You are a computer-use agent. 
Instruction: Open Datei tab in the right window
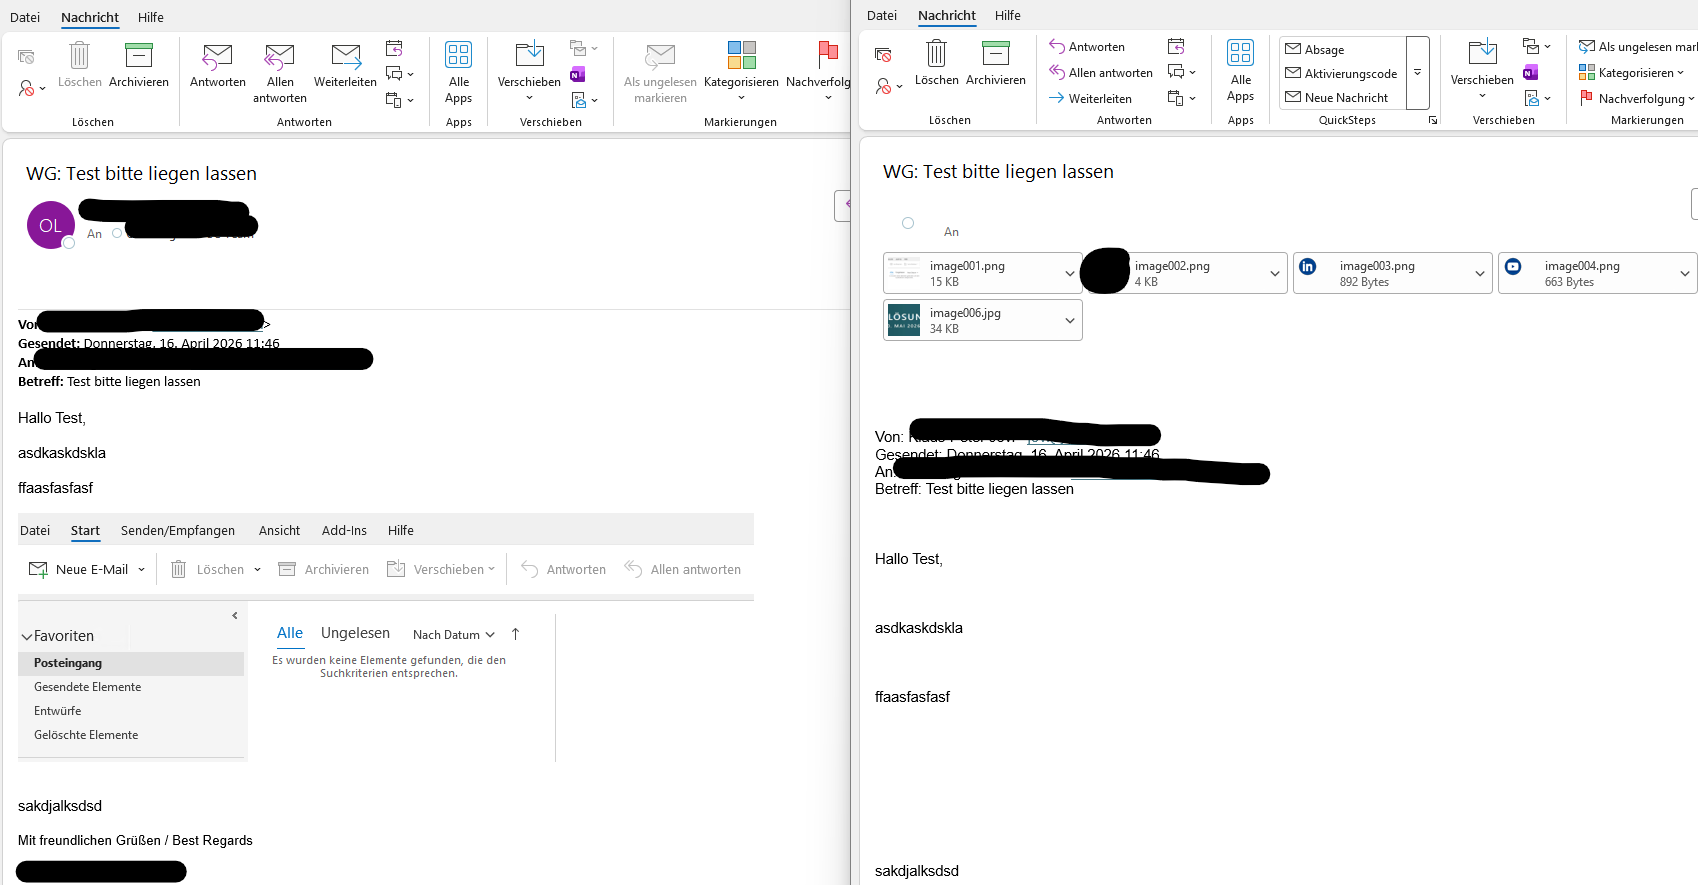tap(881, 15)
